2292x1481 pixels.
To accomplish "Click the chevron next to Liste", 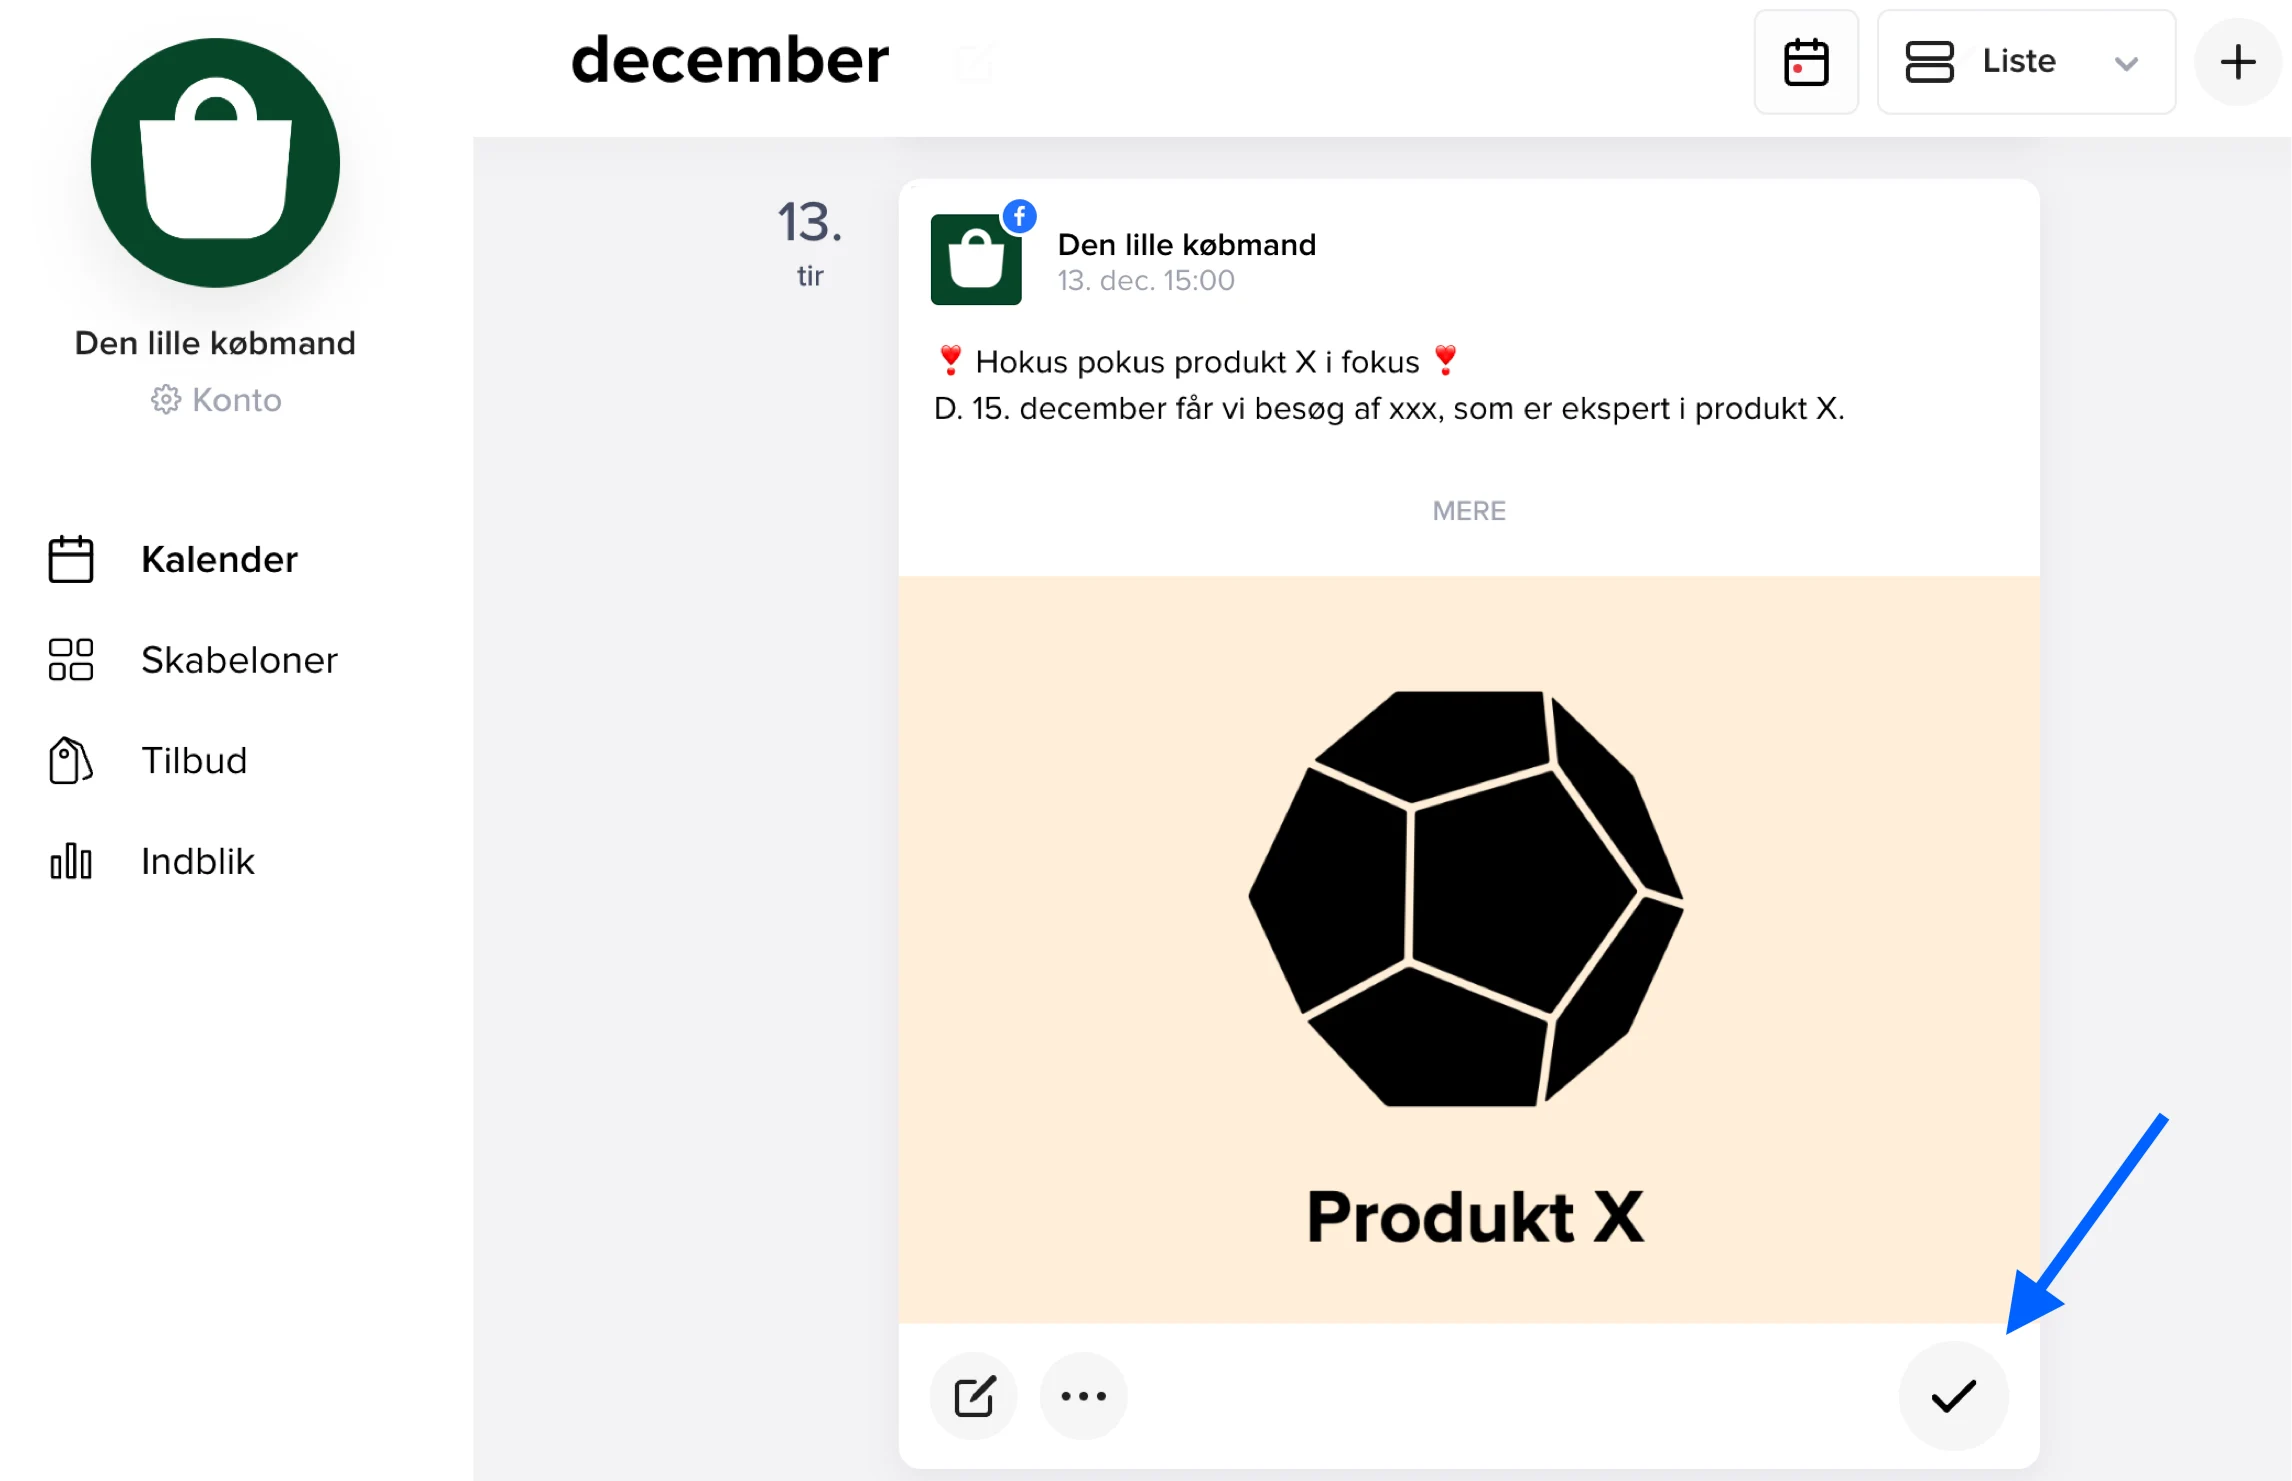I will 2126,64.
